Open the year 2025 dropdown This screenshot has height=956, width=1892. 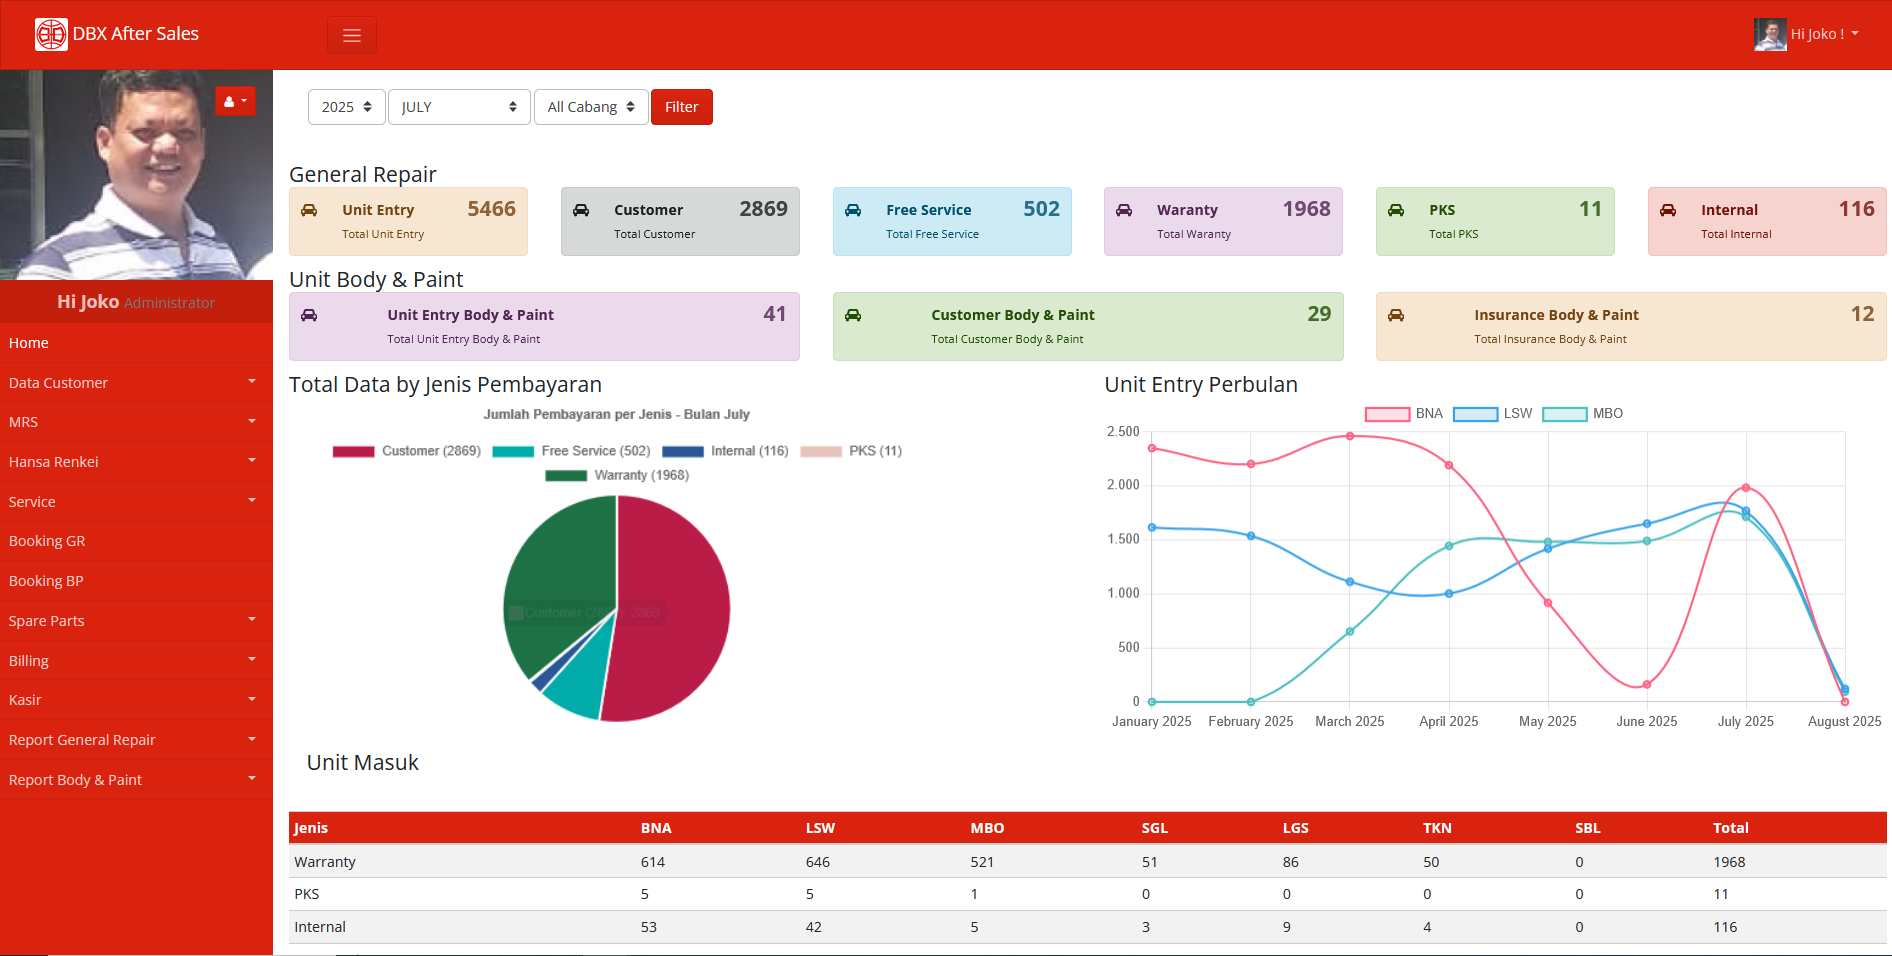(346, 107)
